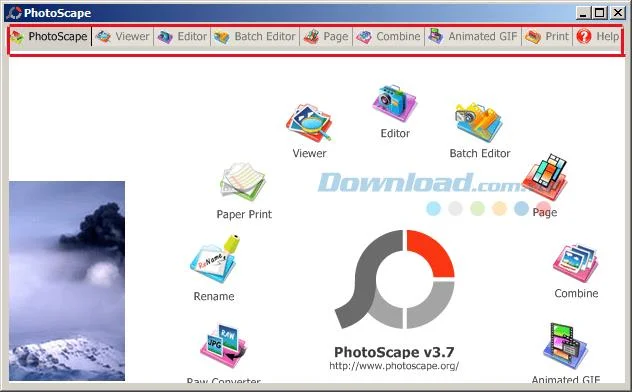
Task: Click the Viewer label text under icon
Action: pos(310,153)
